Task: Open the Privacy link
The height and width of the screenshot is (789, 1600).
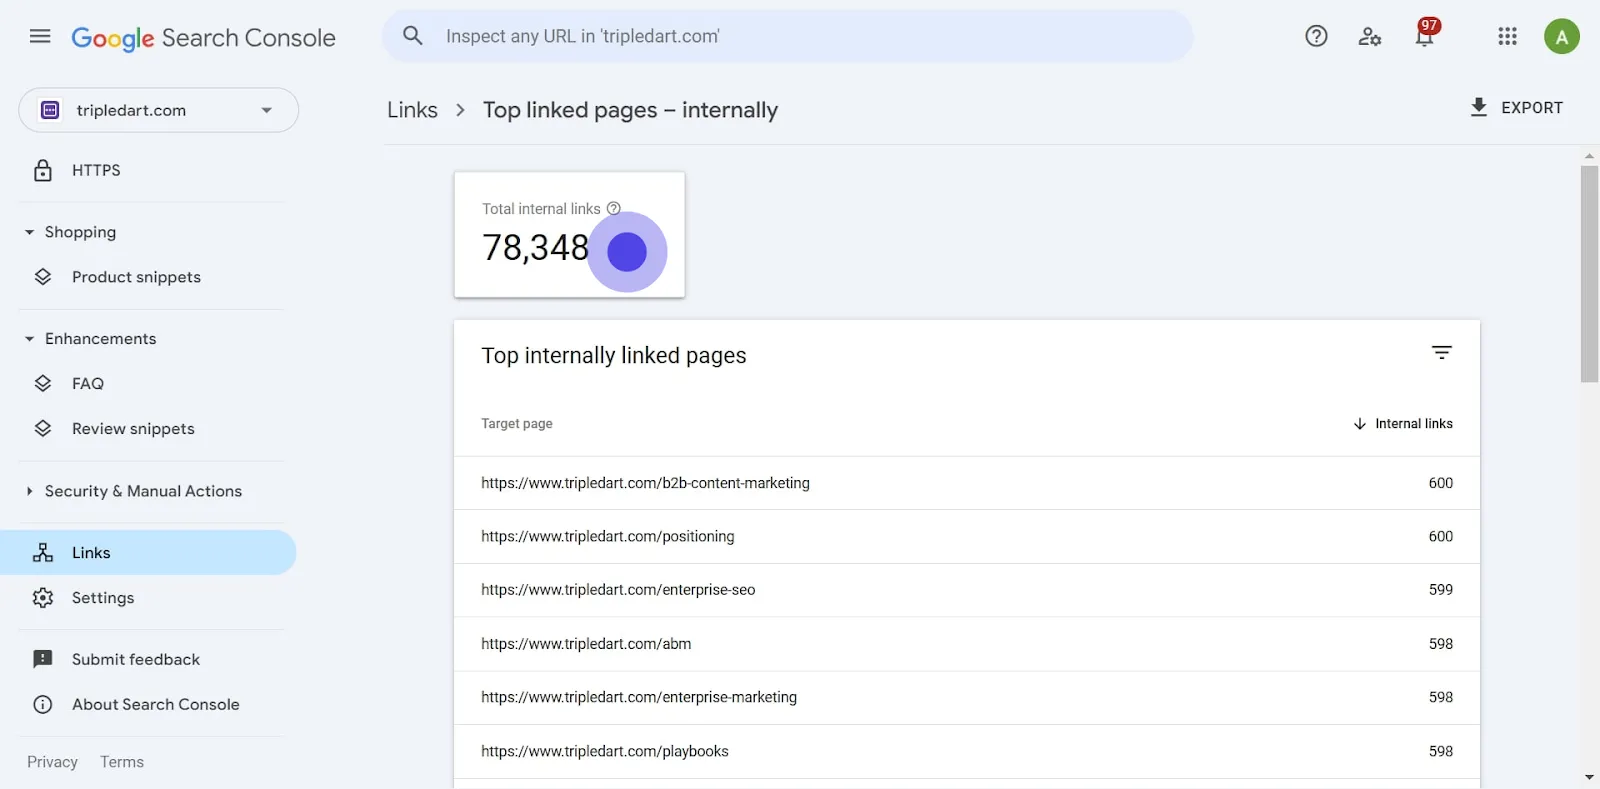Action: pos(52,762)
